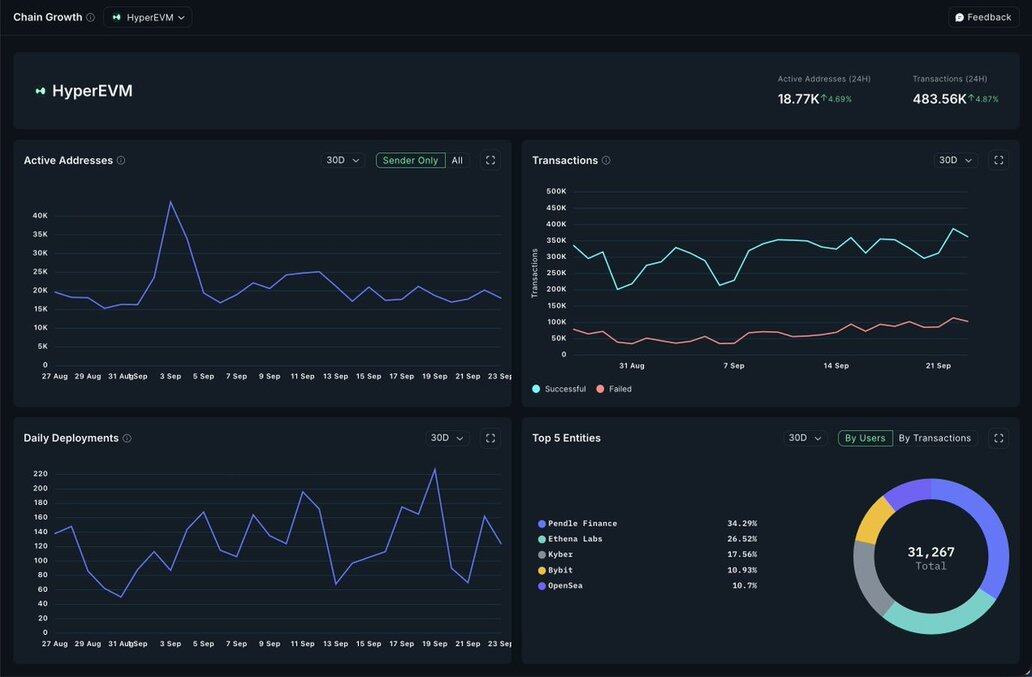Open the Daily Deployments 30D dropdown
This screenshot has width=1032, height=677.
pos(447,438)
